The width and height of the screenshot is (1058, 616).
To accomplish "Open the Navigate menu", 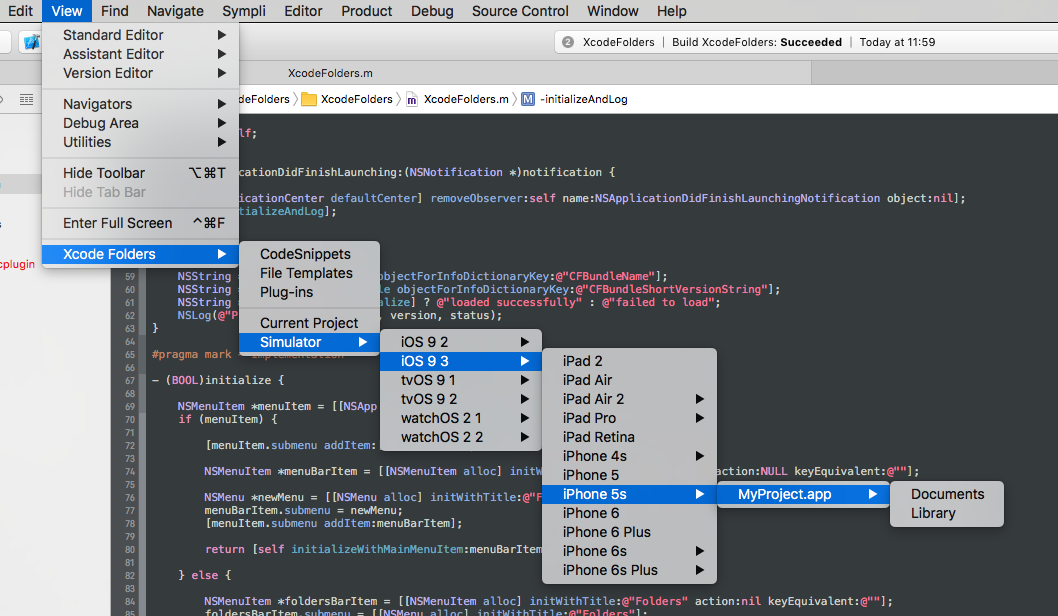I will tap(175, 11).
